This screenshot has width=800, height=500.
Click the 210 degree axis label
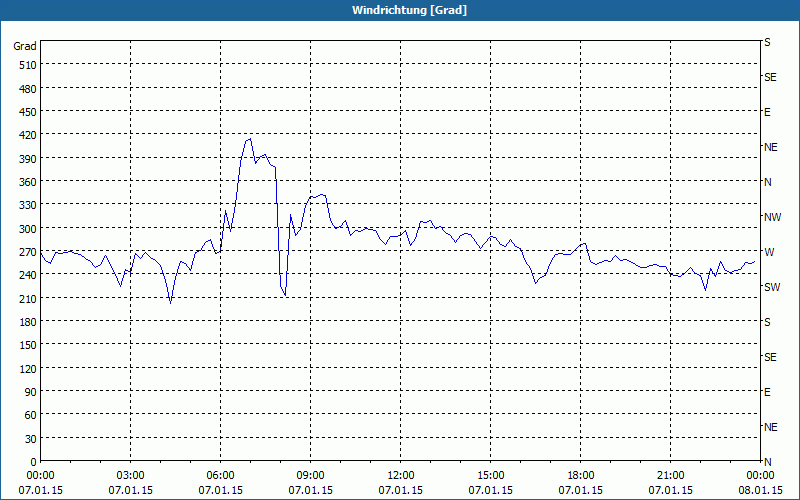(28, 299)
